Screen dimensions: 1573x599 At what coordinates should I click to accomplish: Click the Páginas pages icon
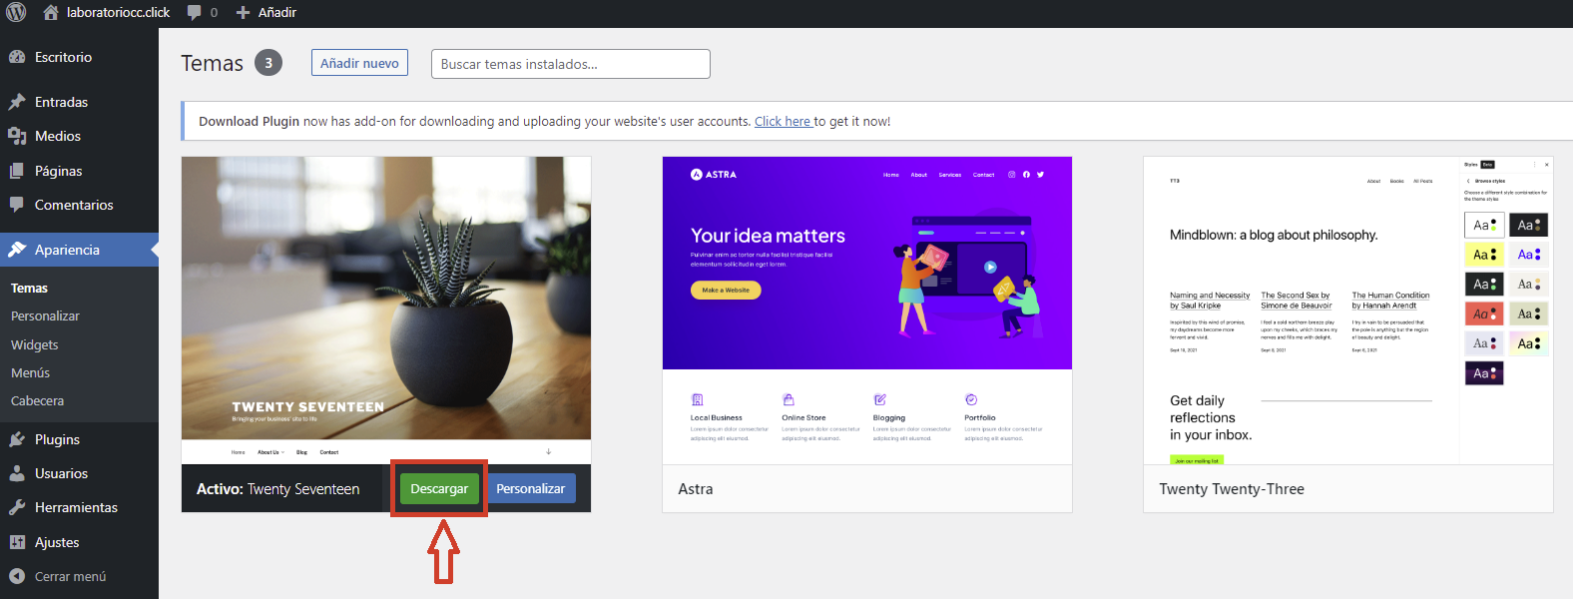tap(17, 171)
